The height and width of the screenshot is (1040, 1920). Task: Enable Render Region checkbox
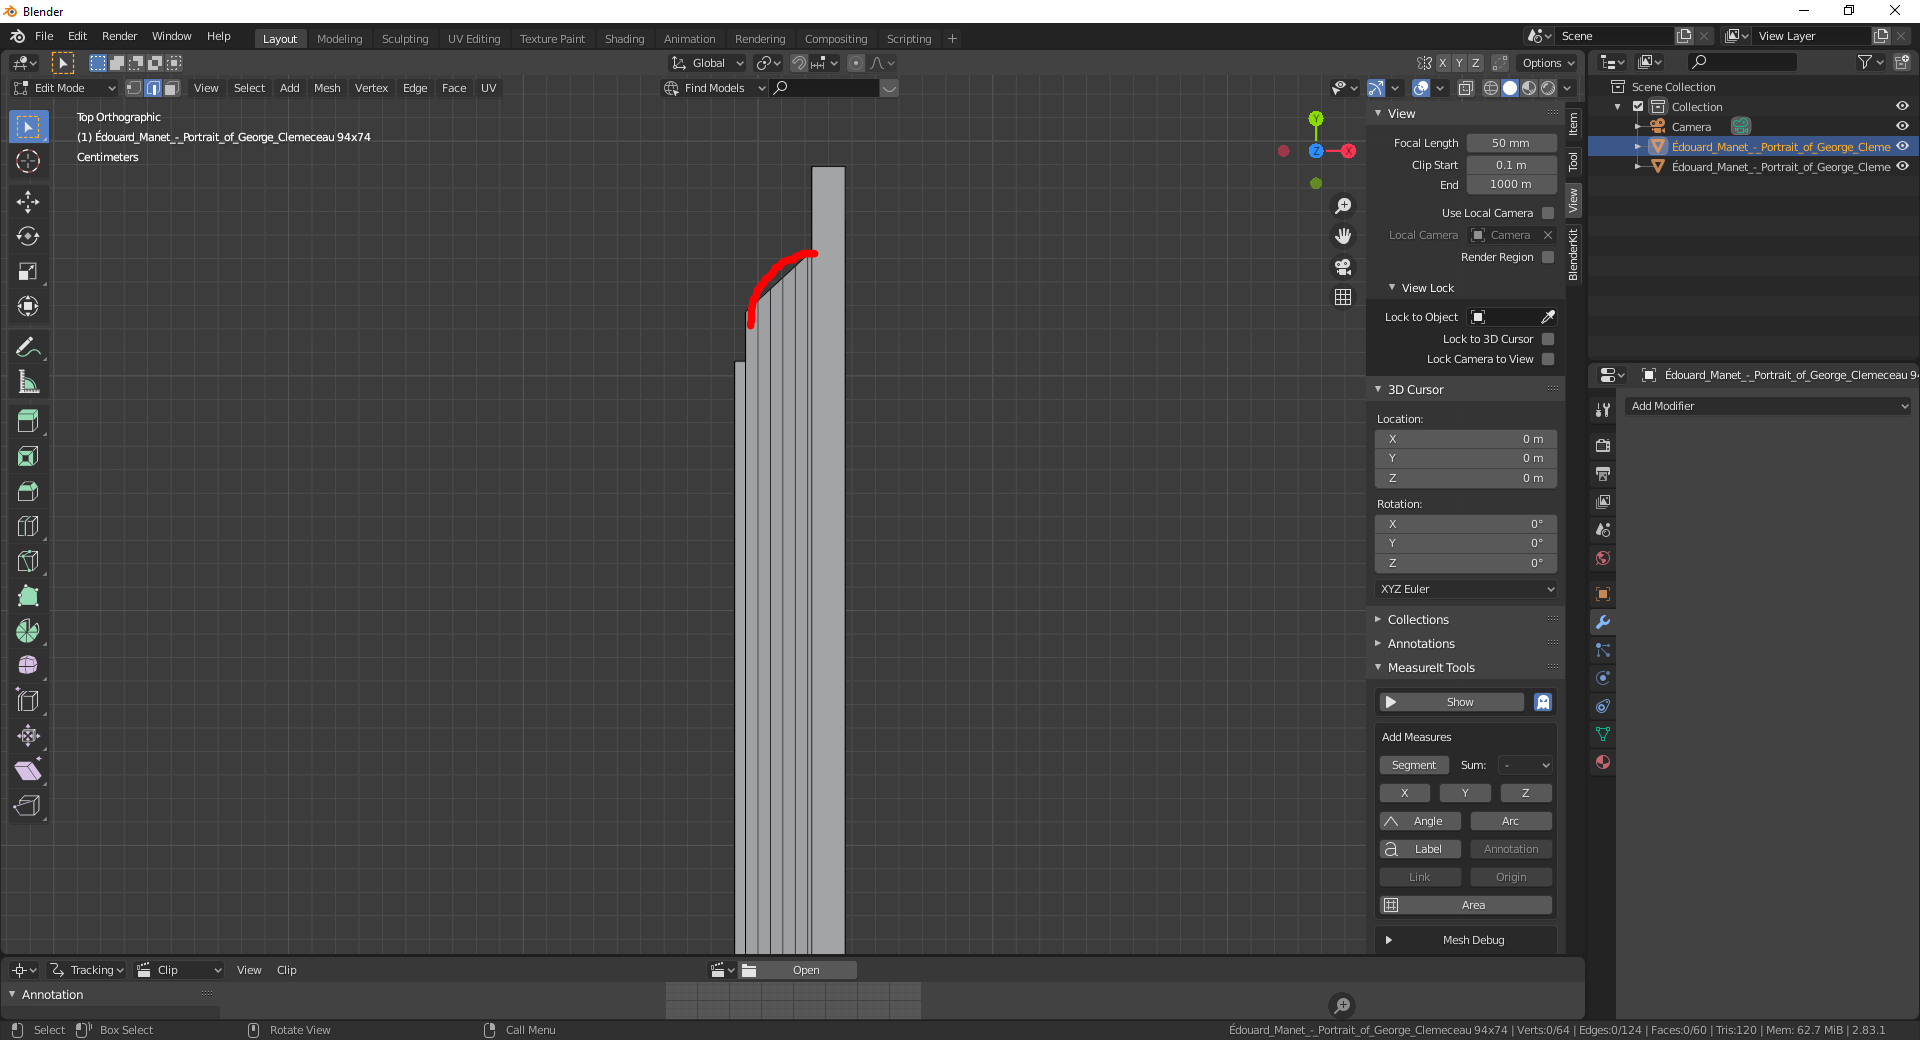(1548, 257)
